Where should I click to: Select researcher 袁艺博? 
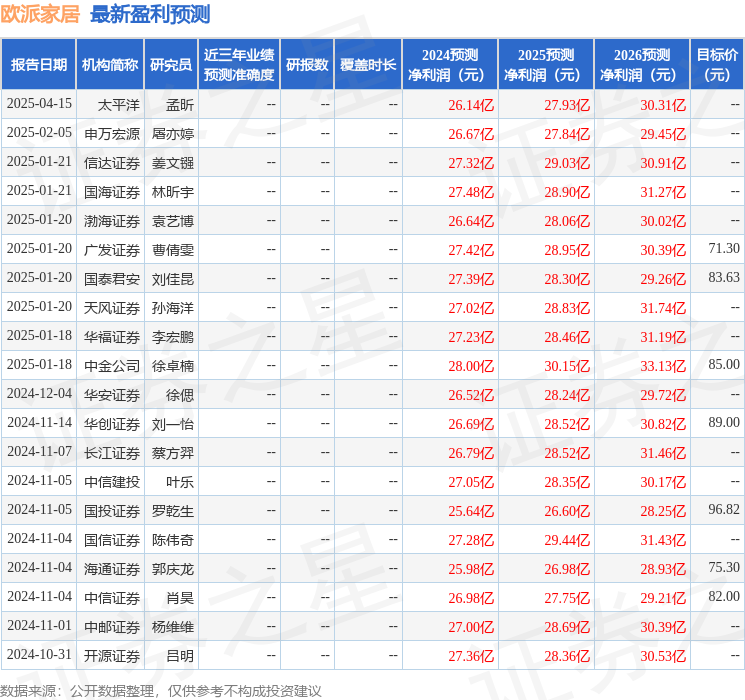click(x=172, y=221)
